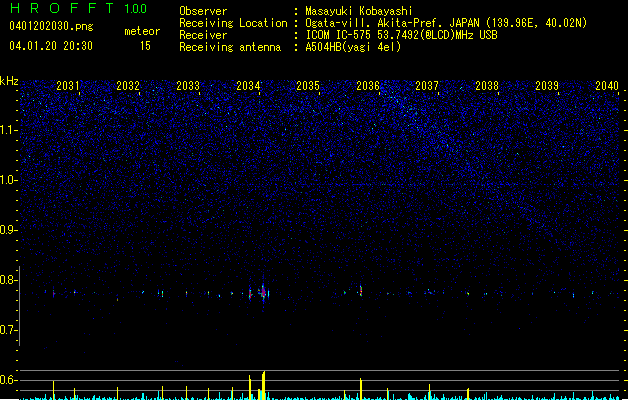Image resolution: width=629 pixels, height=400 pixels.
Task: Click the 2035 time marker
Action: [x=308, y=86]
